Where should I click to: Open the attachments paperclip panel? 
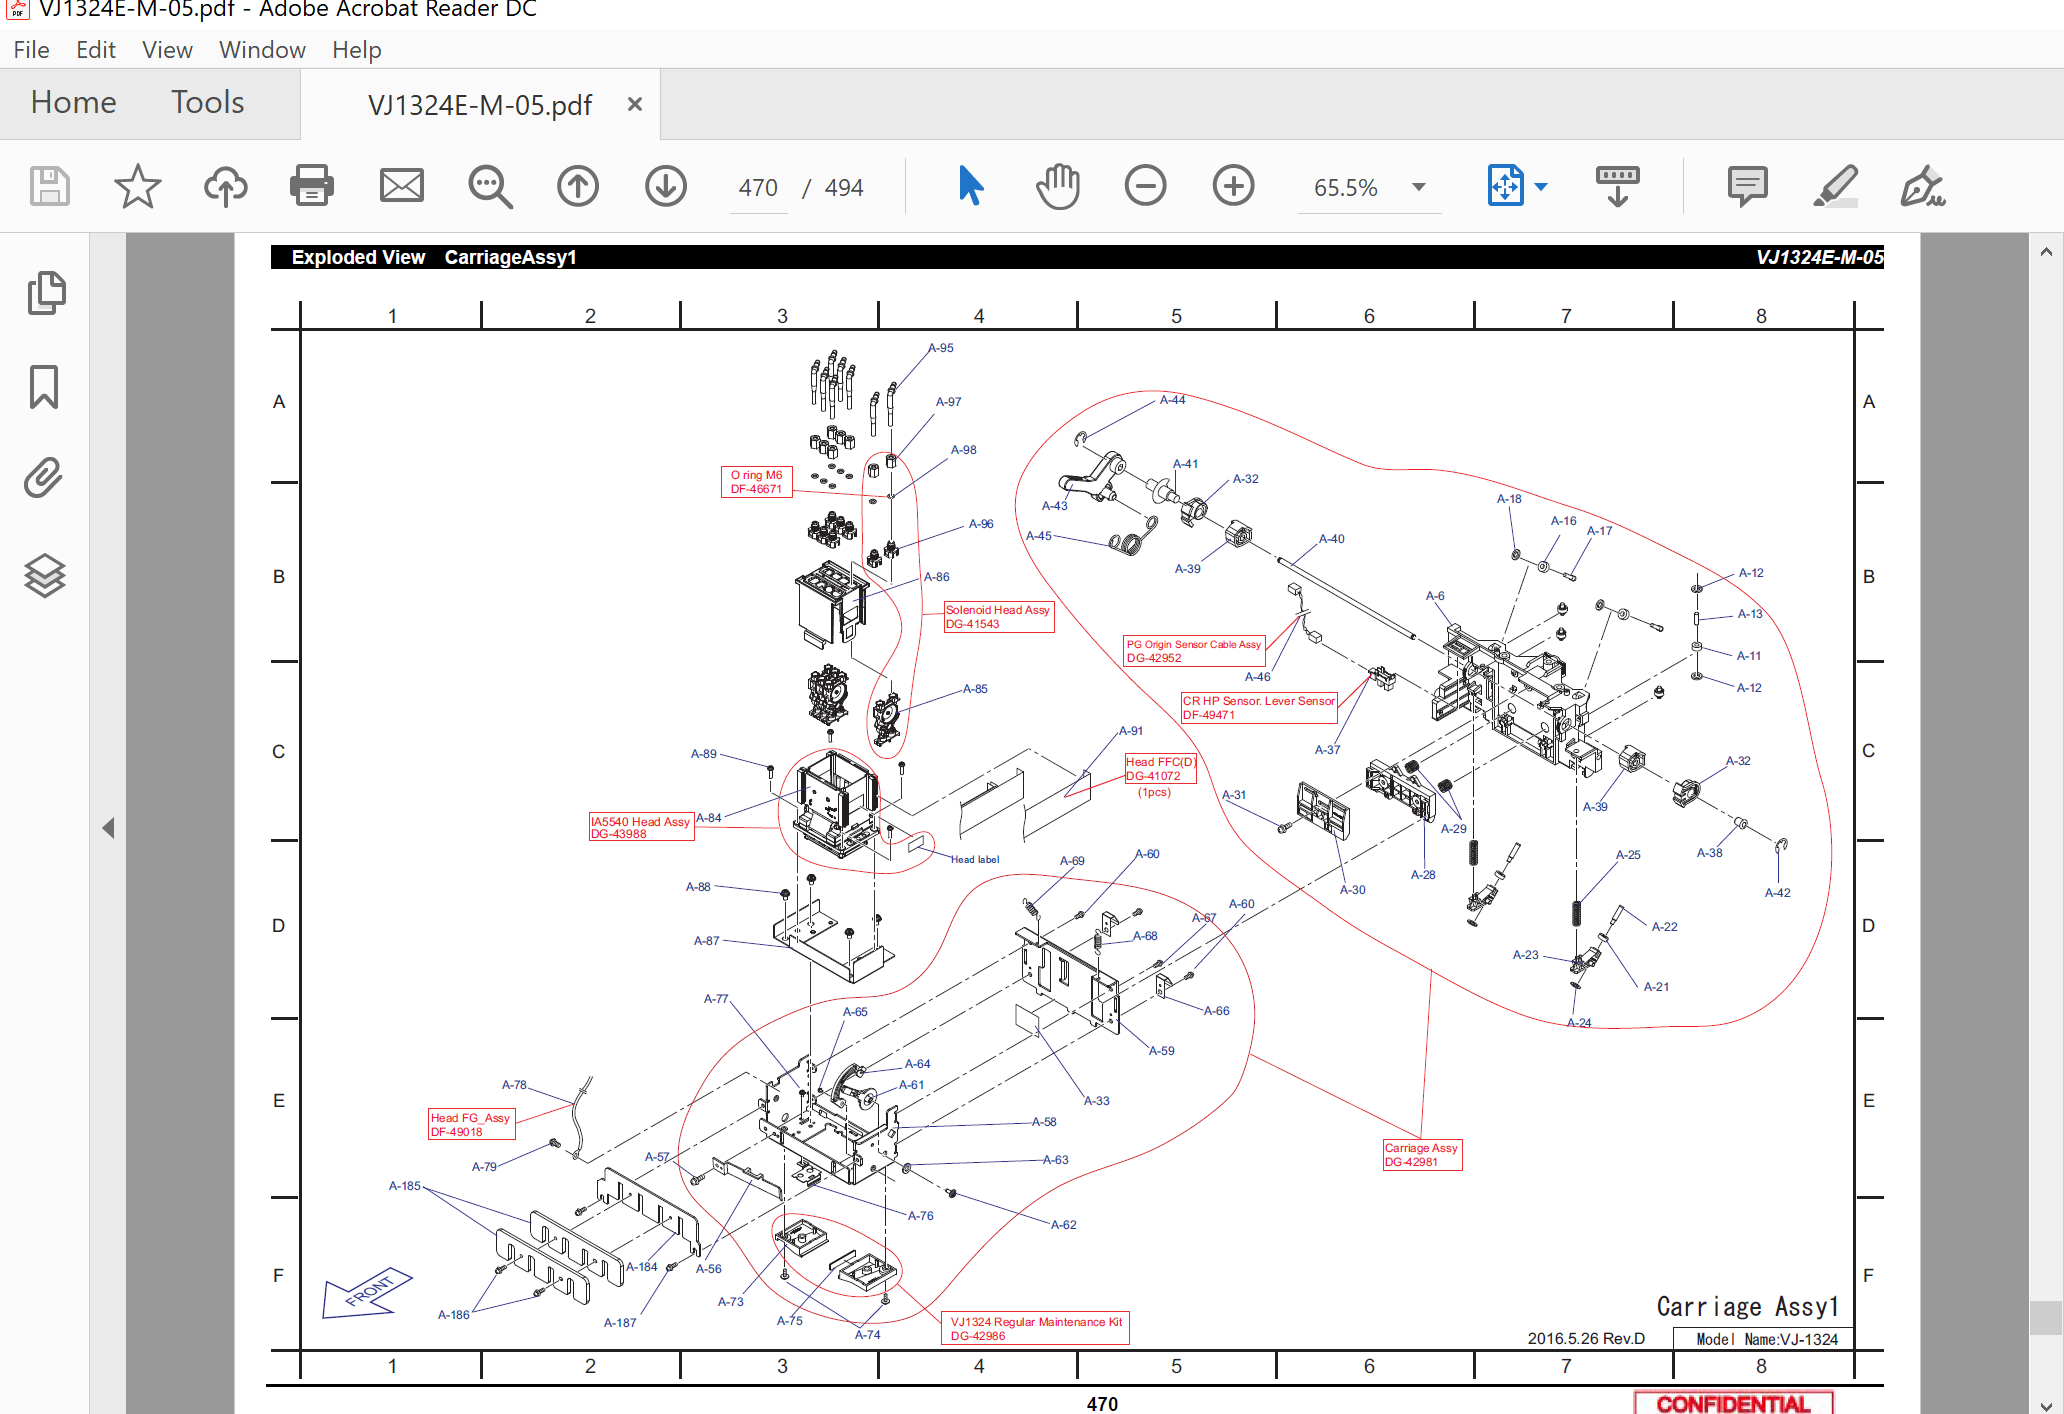[44, 478]
